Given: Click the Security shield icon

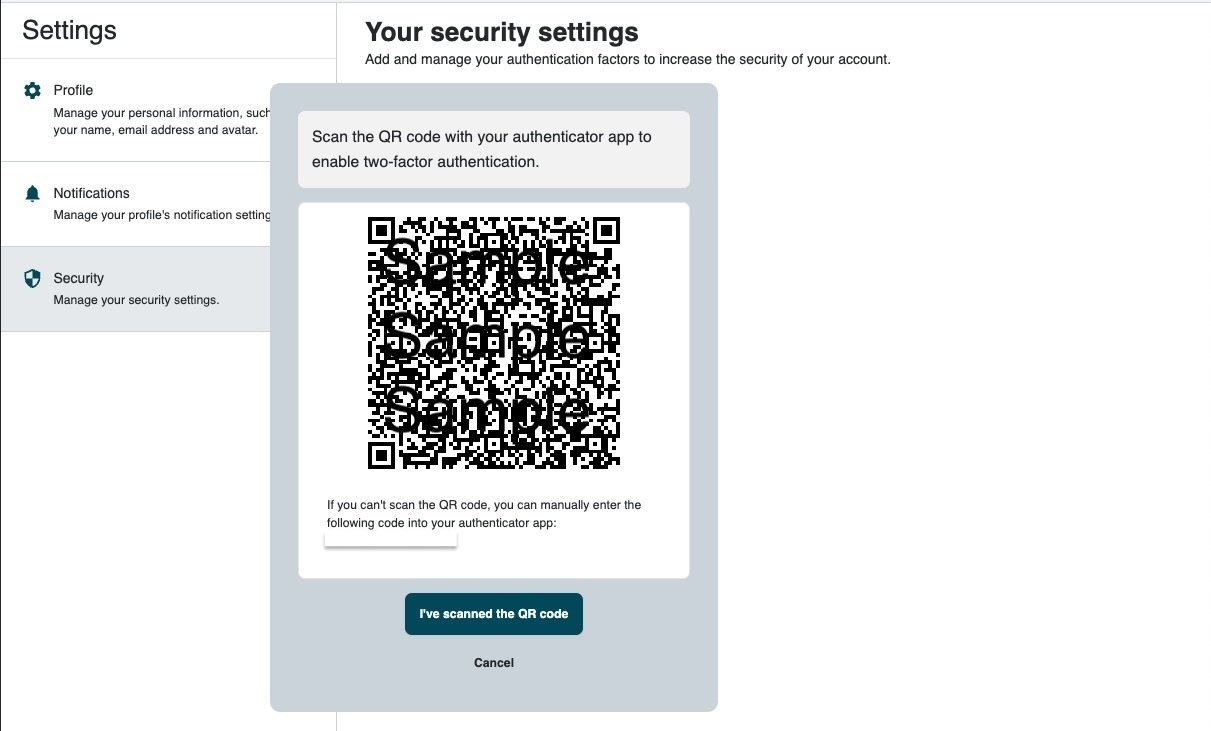Looking at the screenshot, I should (x=32, y=279).
